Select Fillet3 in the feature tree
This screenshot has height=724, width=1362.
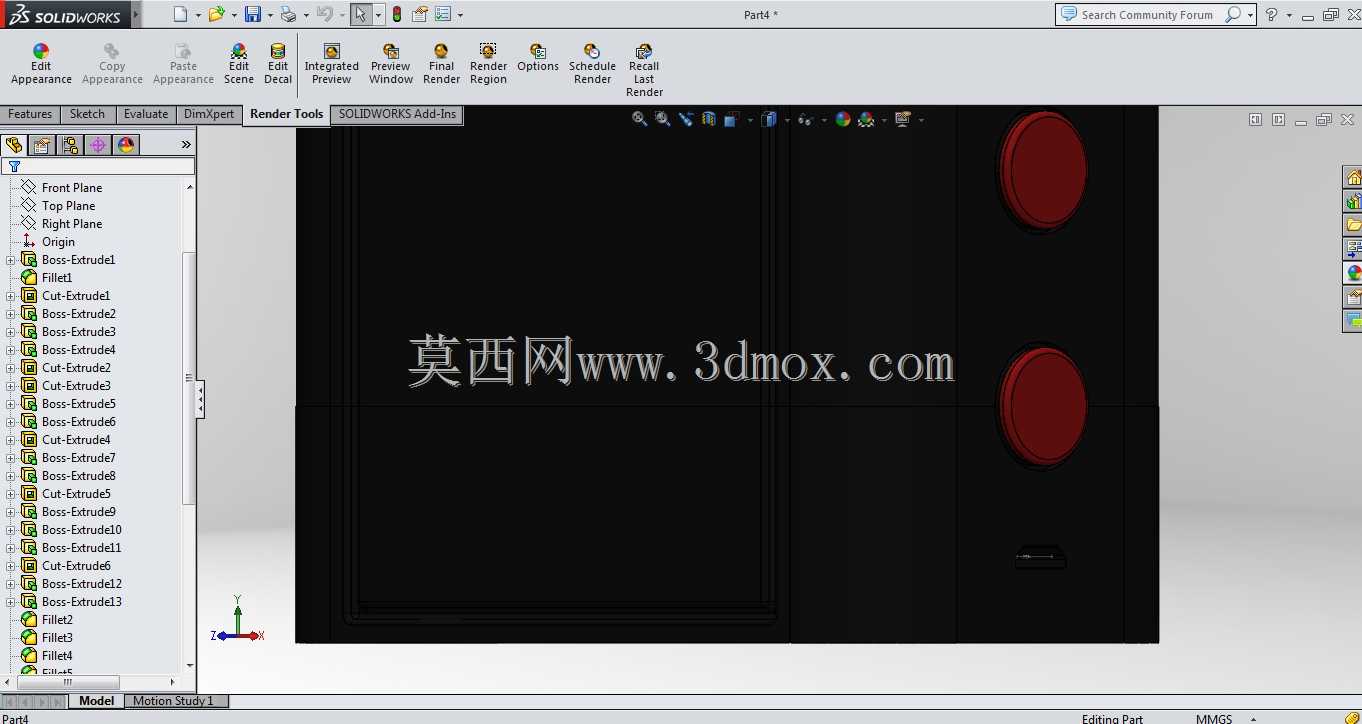click(57, 638)
